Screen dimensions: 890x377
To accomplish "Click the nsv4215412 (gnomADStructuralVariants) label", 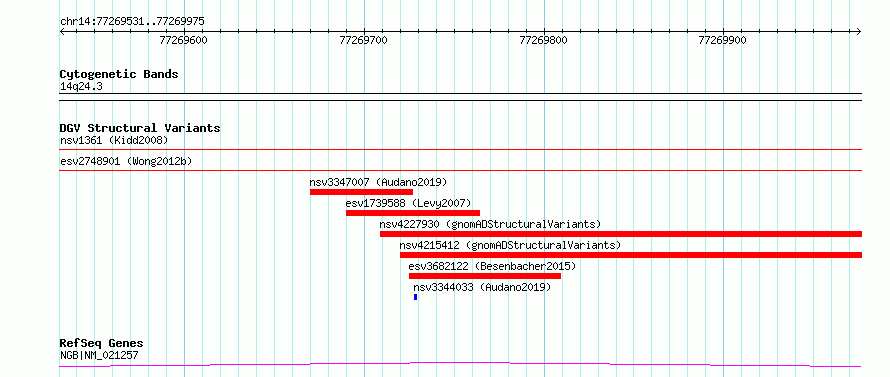I will coord(510,245).
